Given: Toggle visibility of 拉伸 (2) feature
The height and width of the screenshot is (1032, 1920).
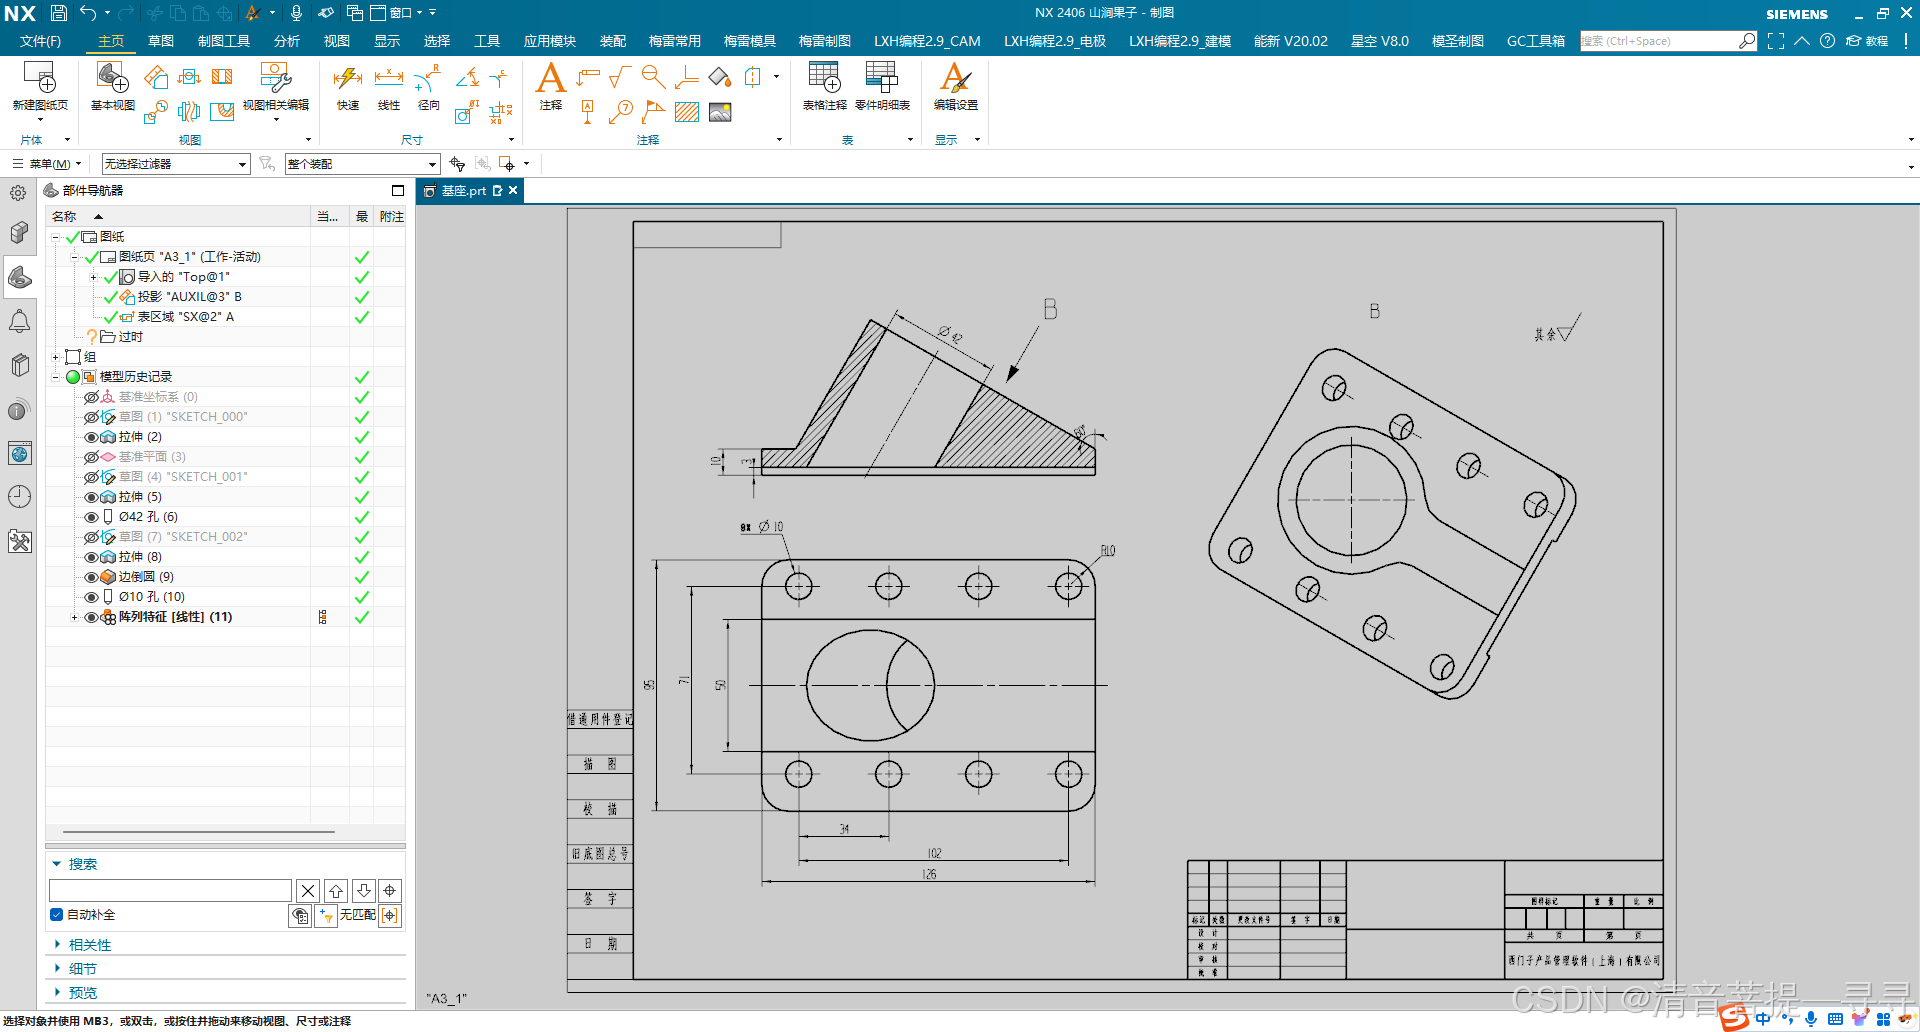Looking at the screenshot, I should coord(91,437).
